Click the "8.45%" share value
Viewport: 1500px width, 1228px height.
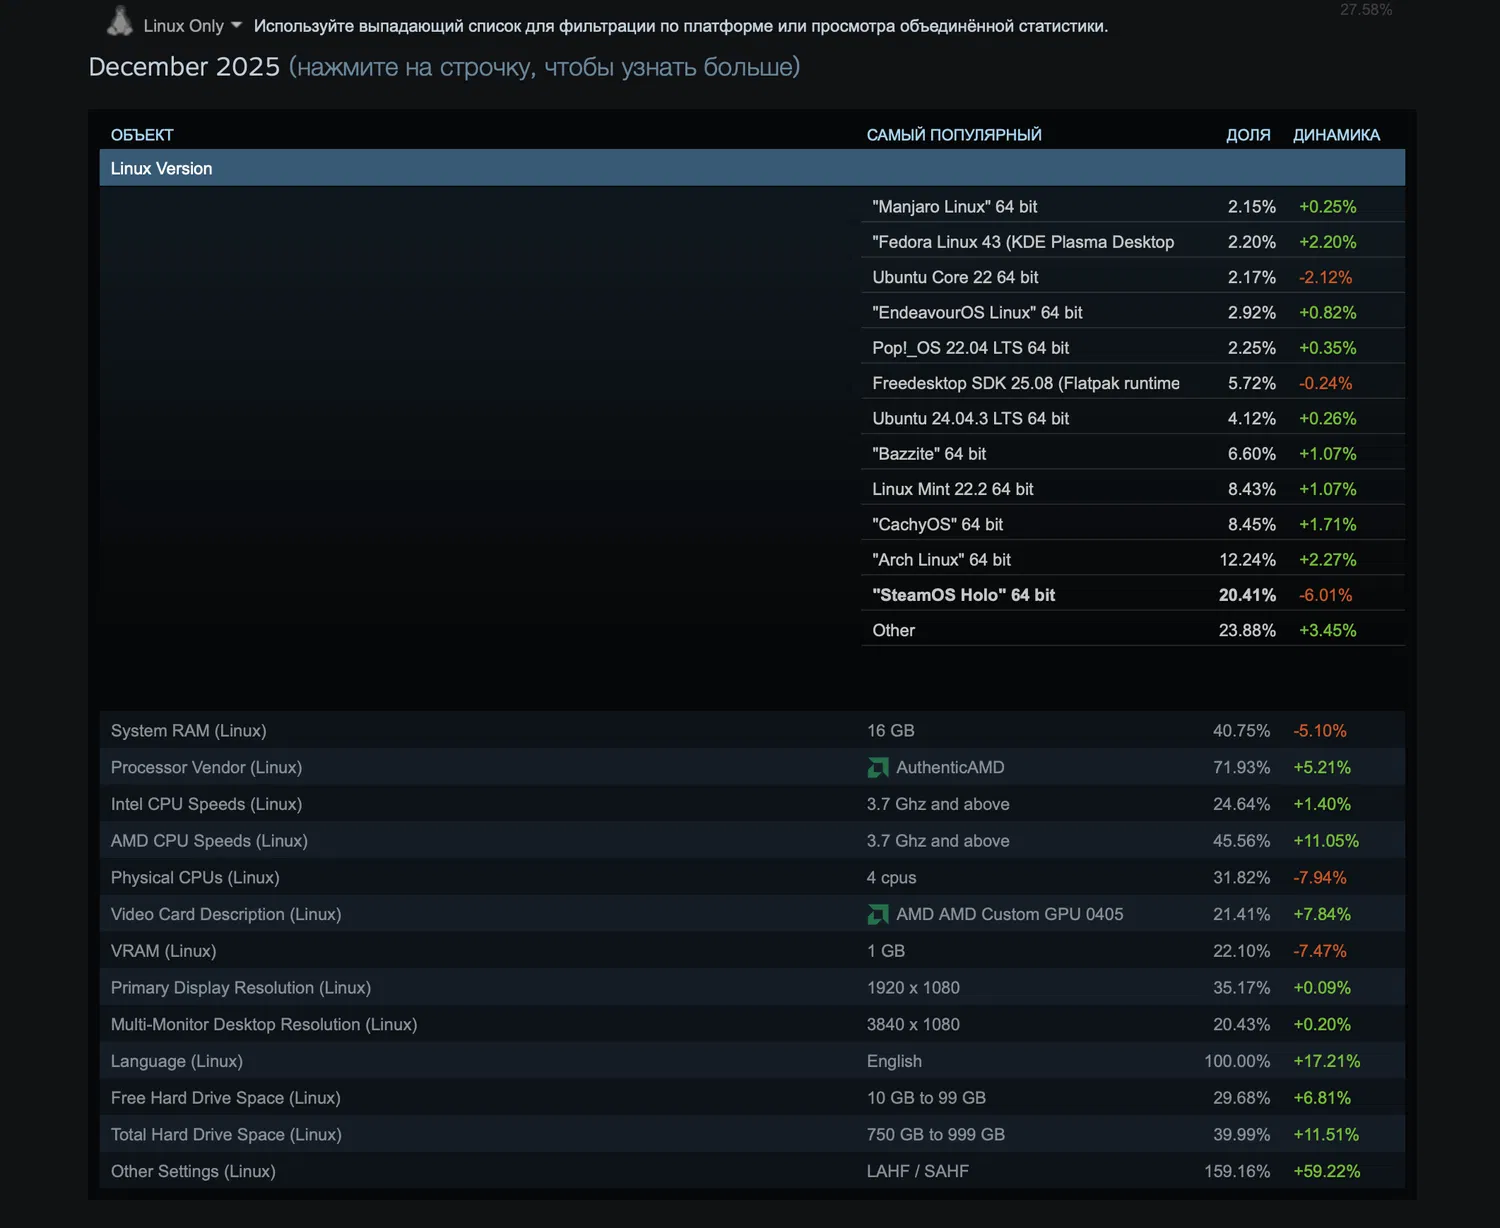coord(1252,525)
